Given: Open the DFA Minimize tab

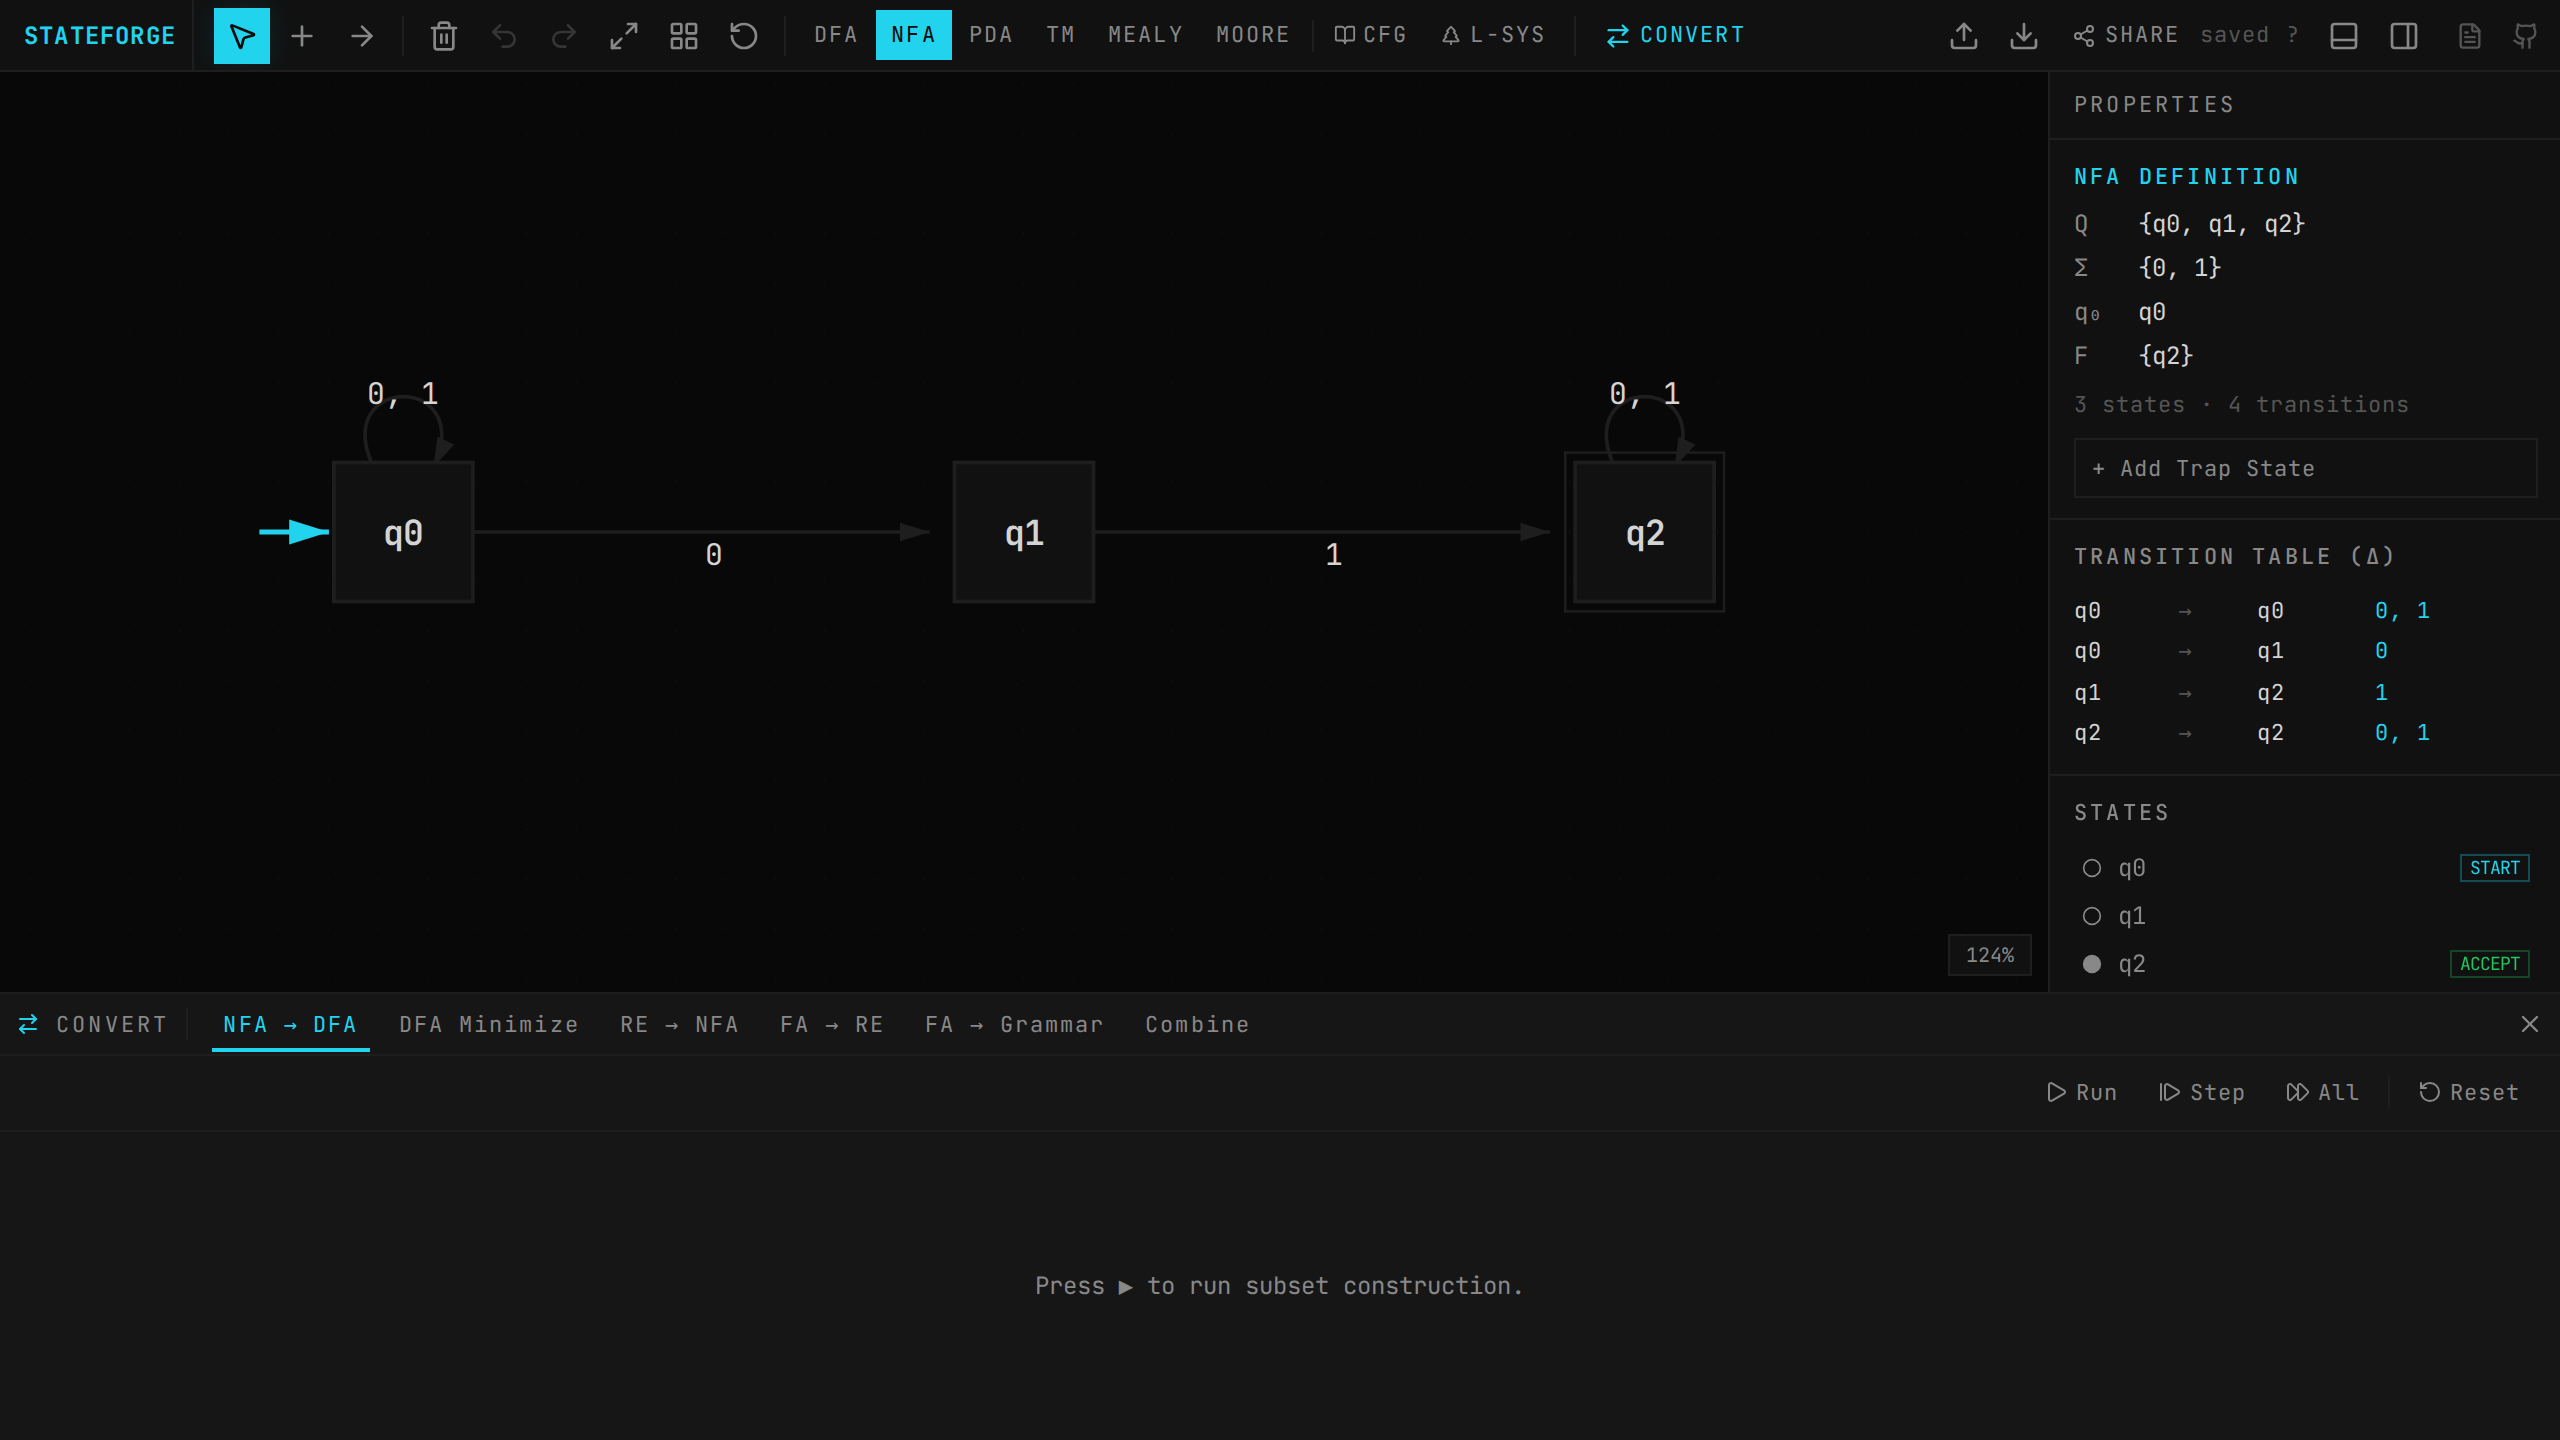Looking at the screenshot, I should pos(488,1024).
